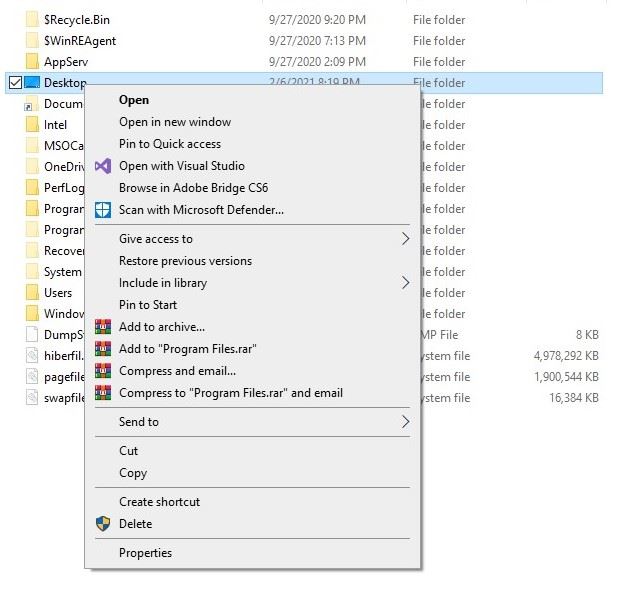Choose Create shortcut
641x605 pixels.
253,502
